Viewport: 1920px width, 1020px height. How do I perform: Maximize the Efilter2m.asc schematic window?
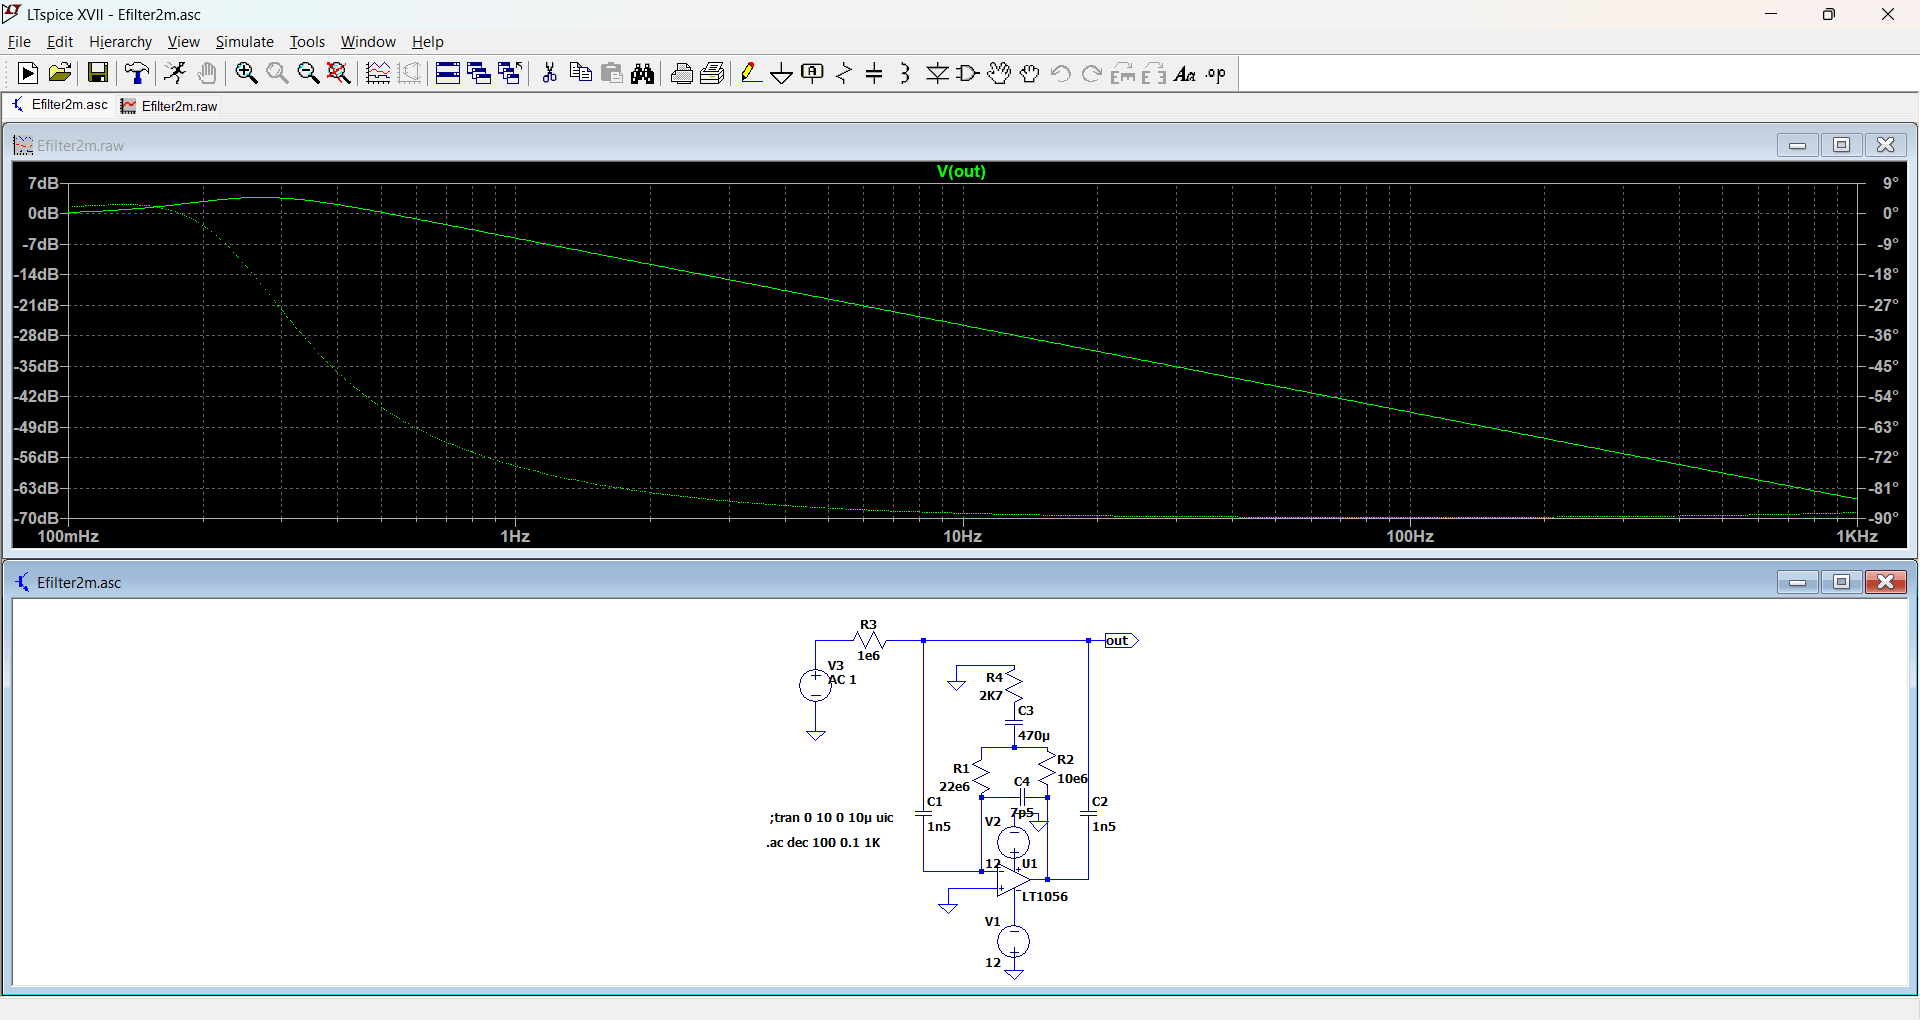tap(1841, 582)
